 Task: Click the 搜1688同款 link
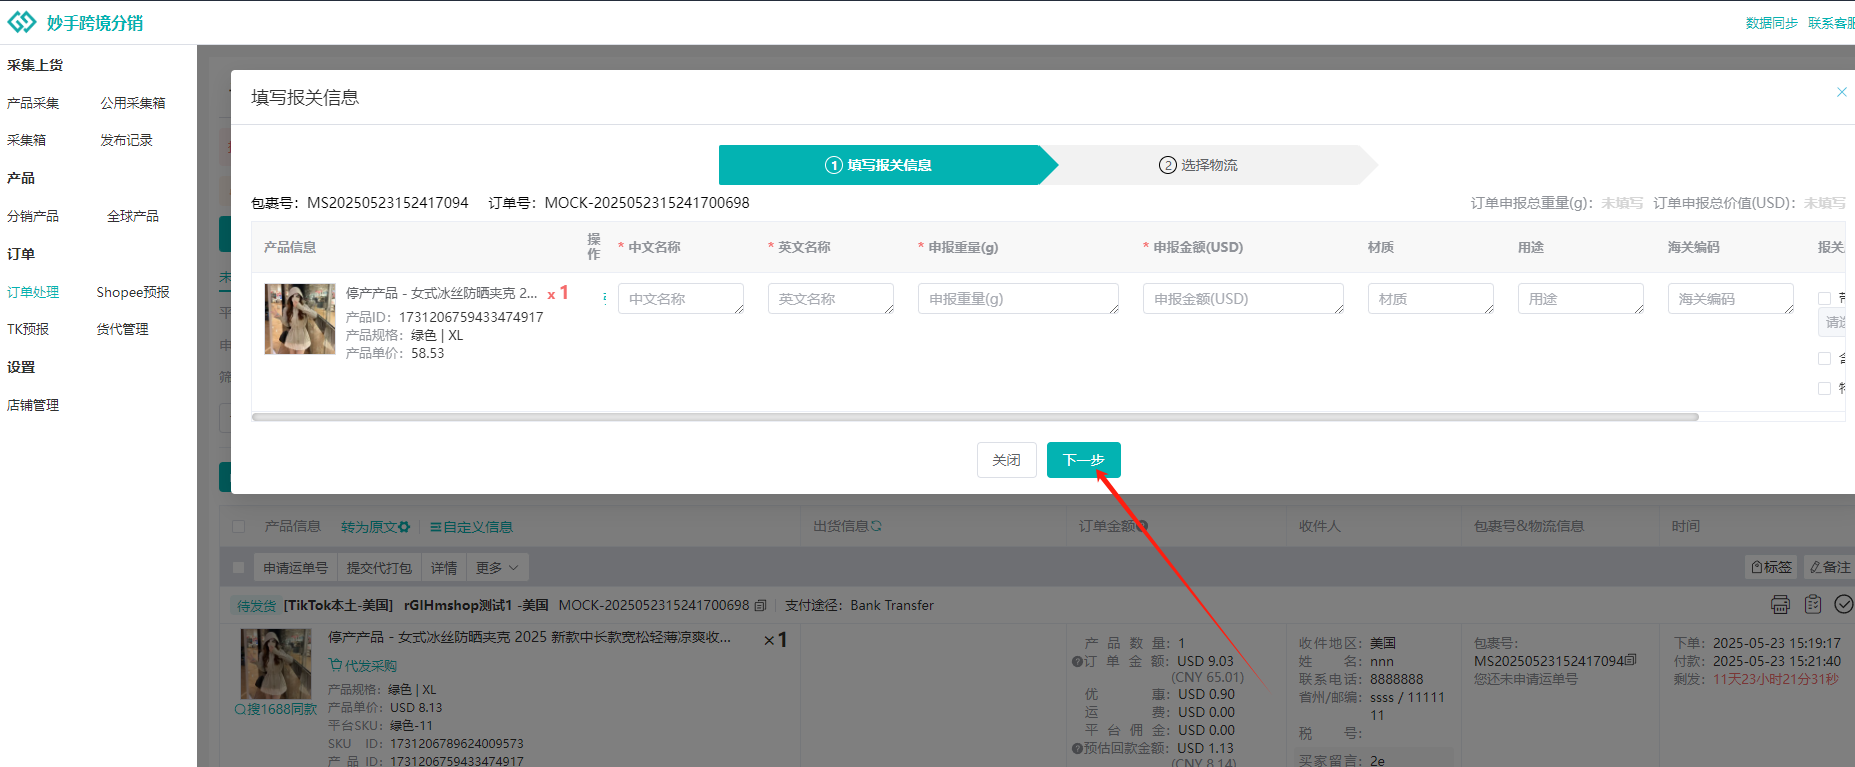[x=282, y=709]
